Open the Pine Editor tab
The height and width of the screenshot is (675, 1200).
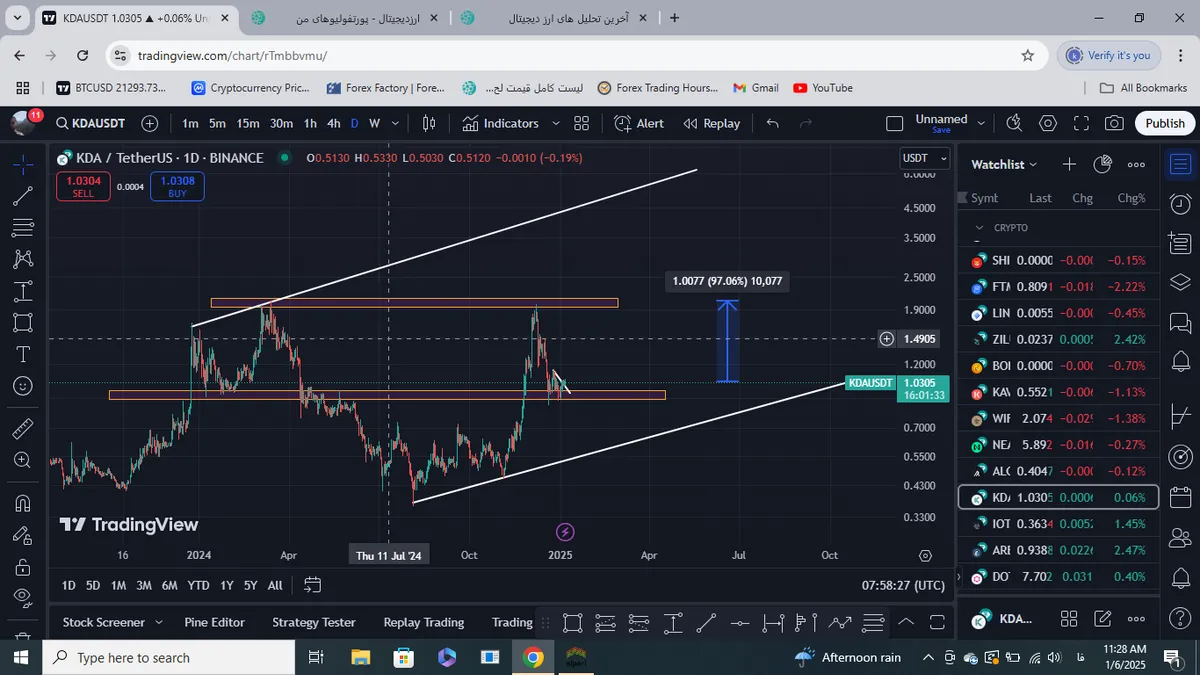pyautogui.click(x=214, y=622)
